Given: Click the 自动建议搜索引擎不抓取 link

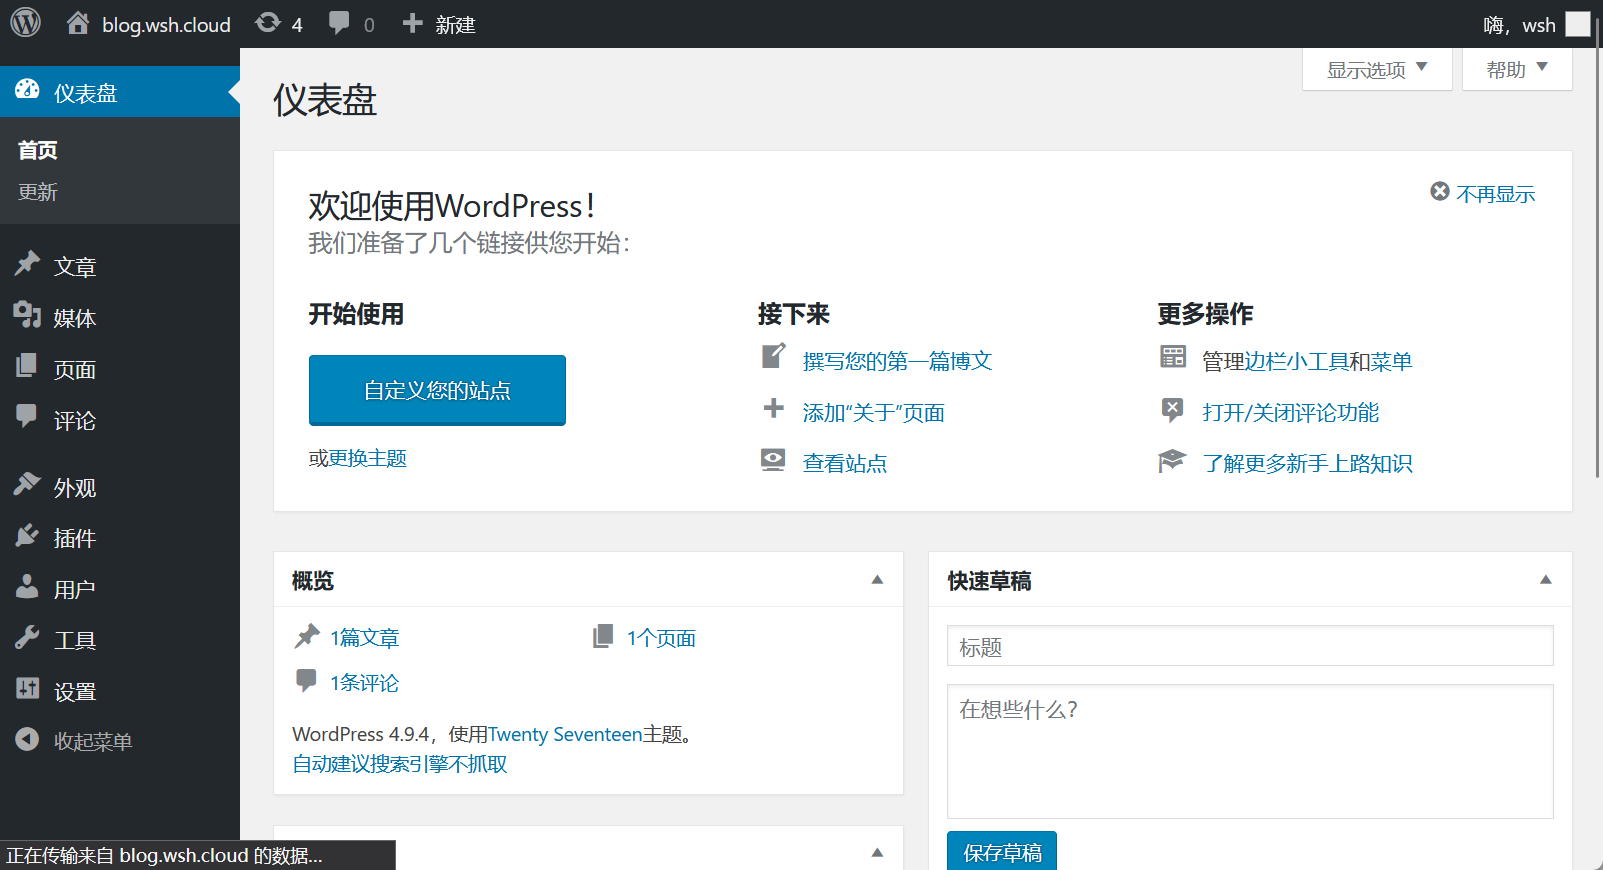Looking at the screenshot, I should (400, 764).
